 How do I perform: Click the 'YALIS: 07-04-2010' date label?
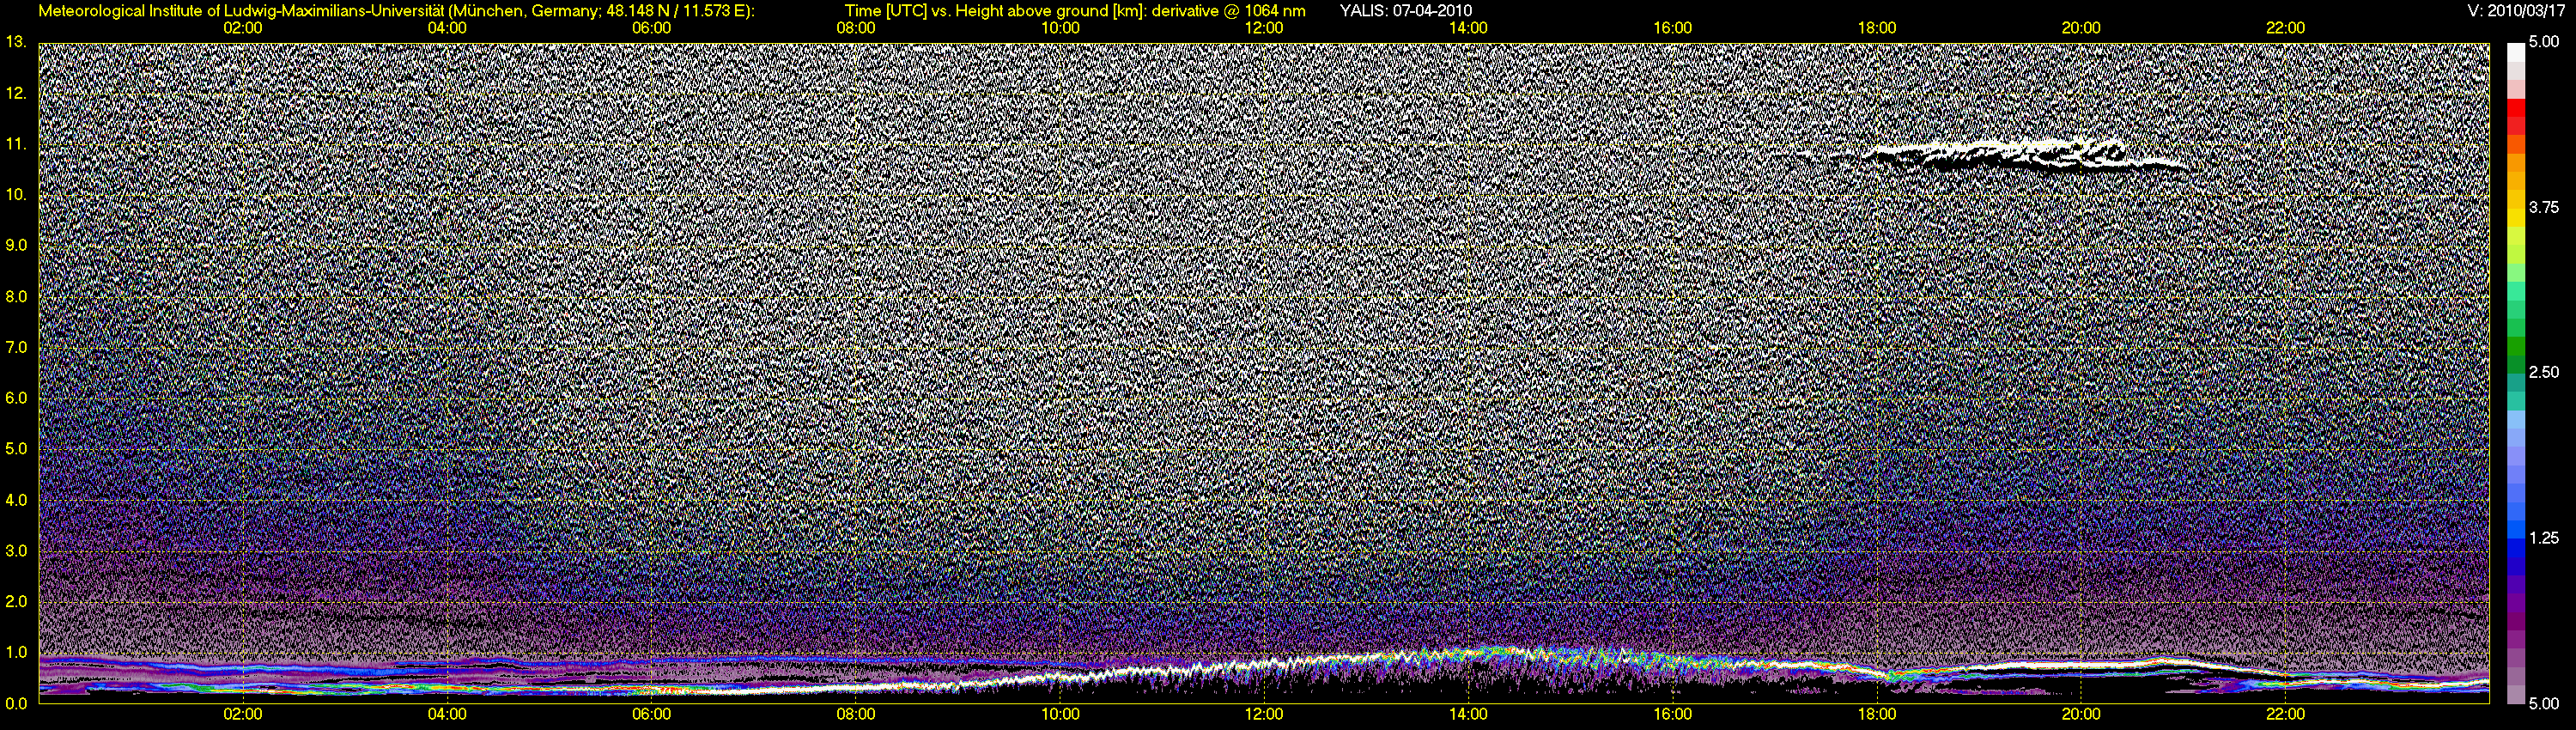pyautogui.click(x=1405, y=11)
